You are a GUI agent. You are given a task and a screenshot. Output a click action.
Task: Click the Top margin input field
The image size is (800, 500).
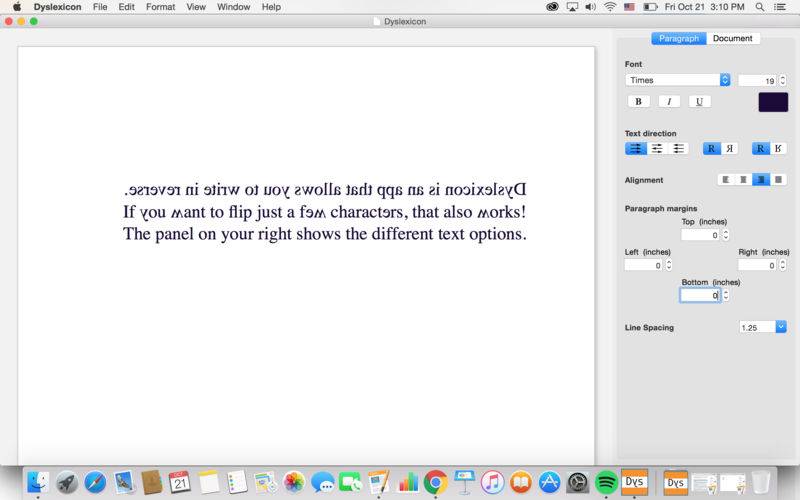point(700,235)
